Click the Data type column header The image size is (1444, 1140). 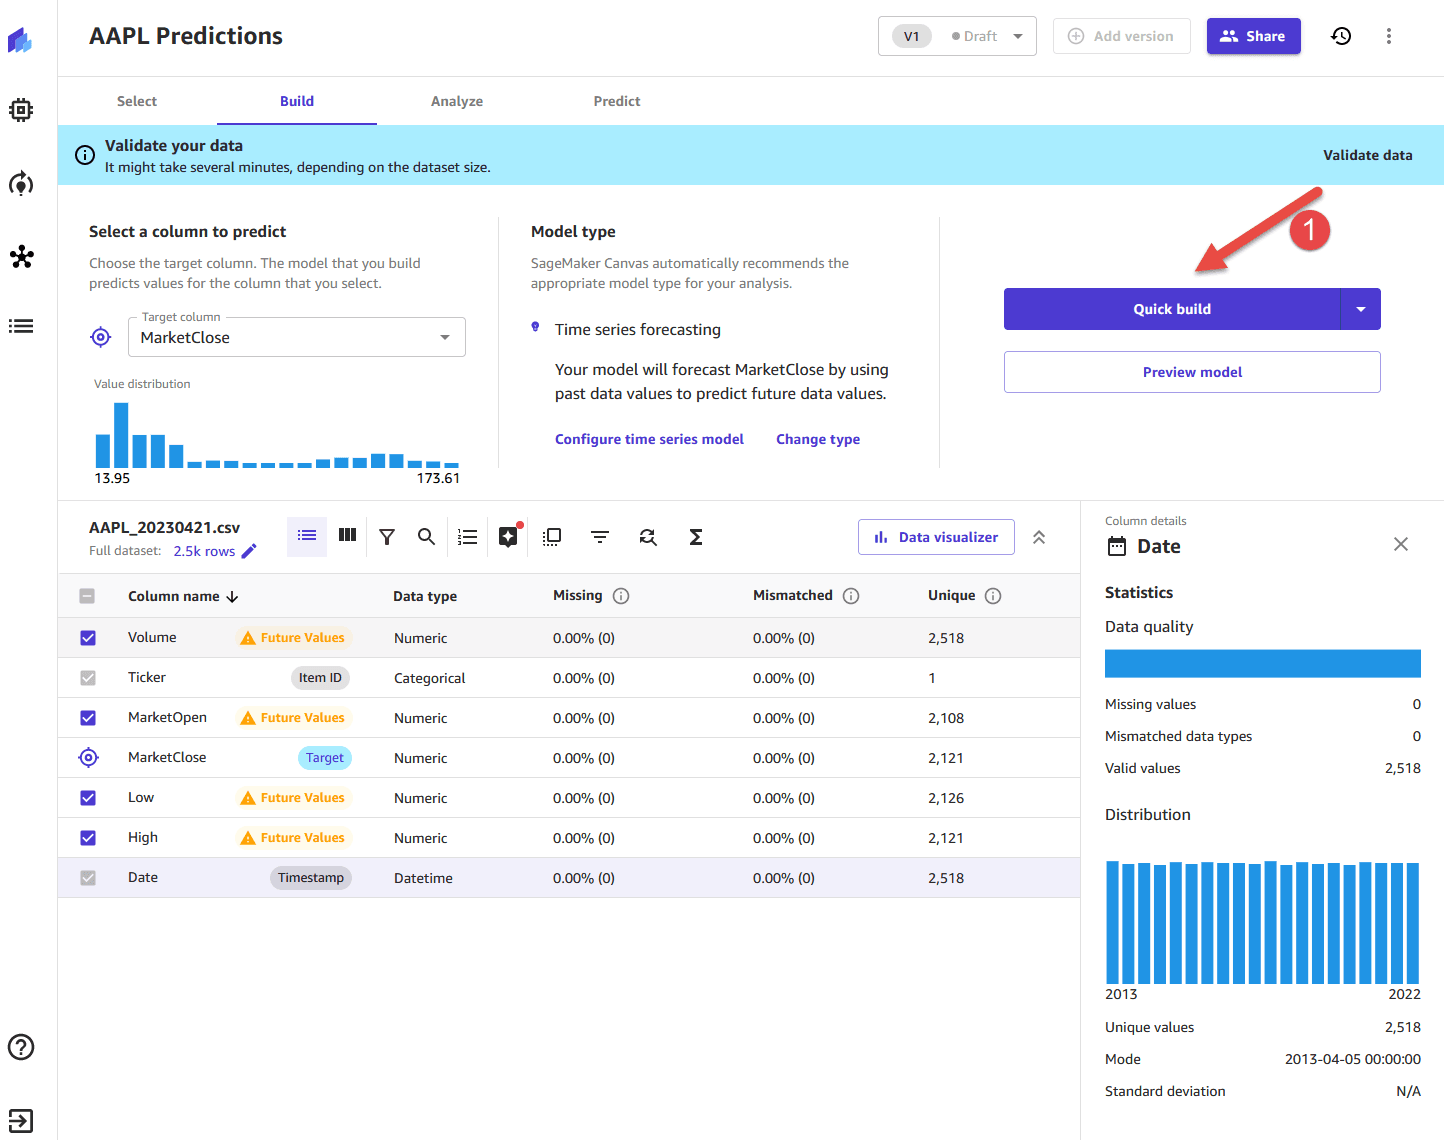[425, 596]
